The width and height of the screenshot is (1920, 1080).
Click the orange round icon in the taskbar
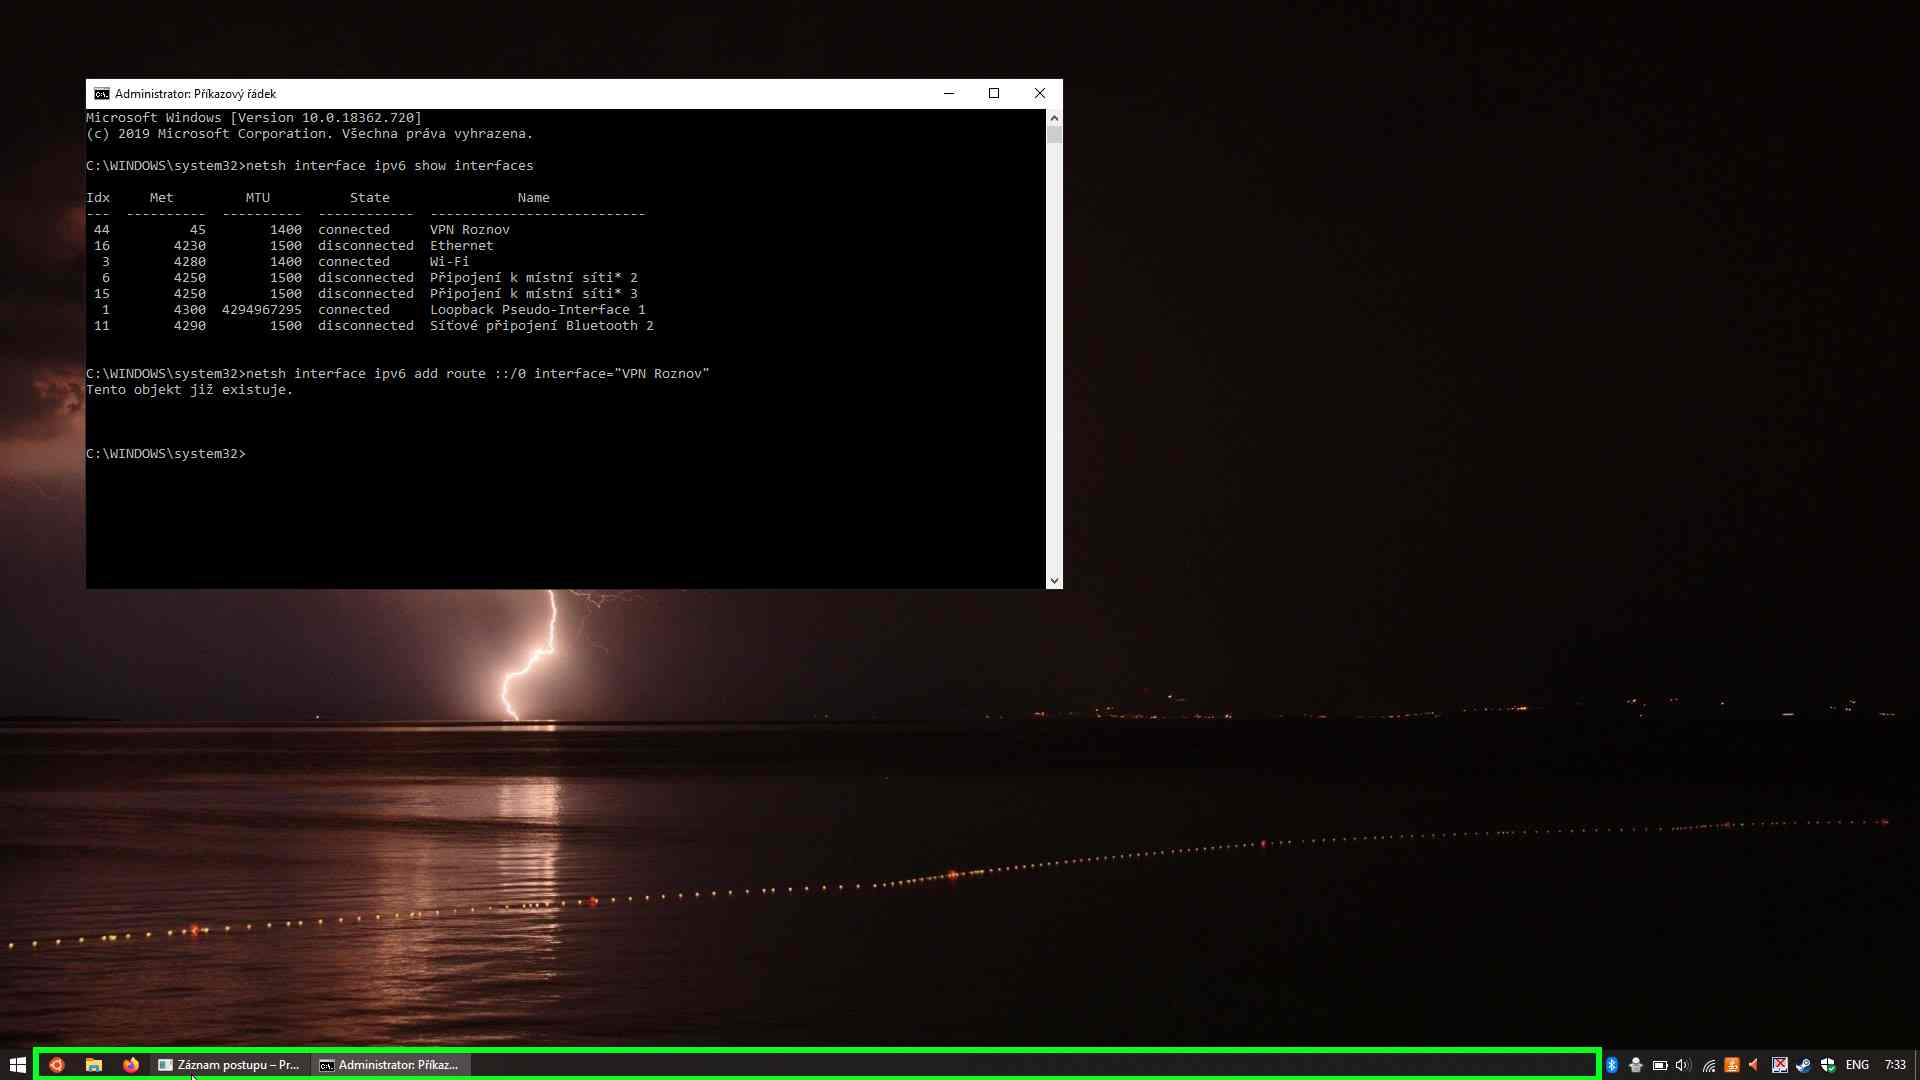pyautogui.click(x=57, y=1064)
